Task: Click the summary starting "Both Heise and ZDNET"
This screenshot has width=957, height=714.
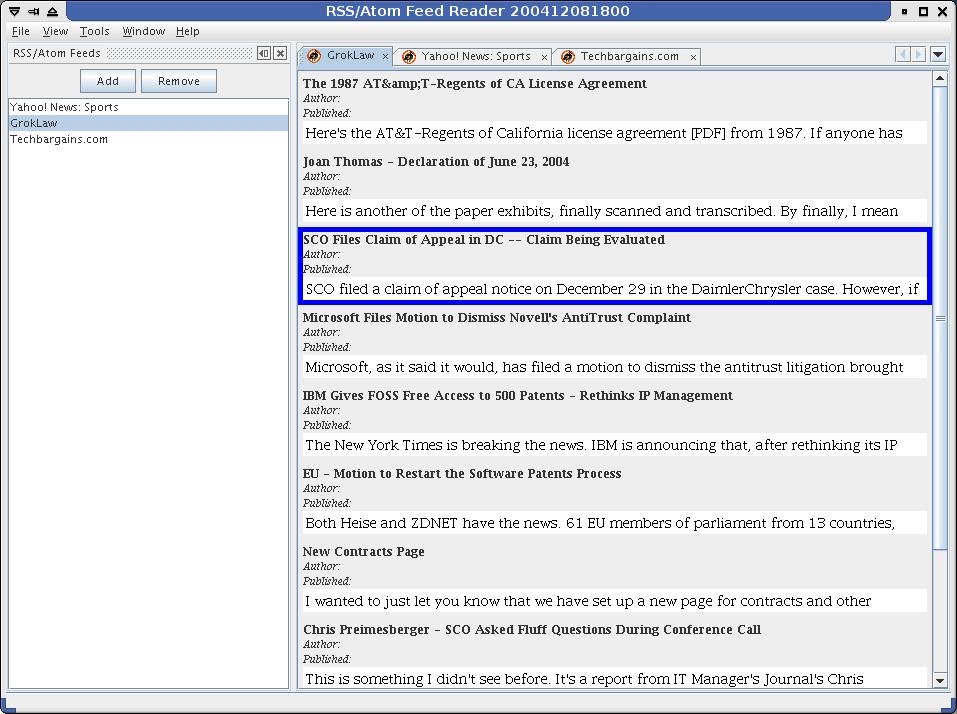Action: [x=615, y=524]
